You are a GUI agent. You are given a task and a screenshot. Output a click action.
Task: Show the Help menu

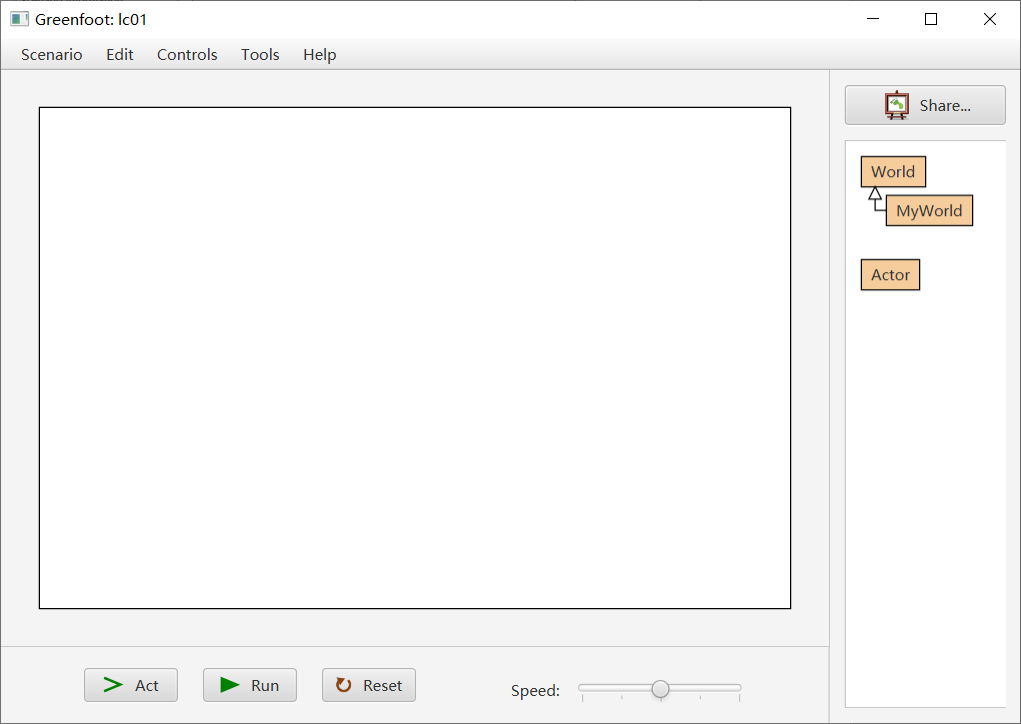click(x=319, y=55)
